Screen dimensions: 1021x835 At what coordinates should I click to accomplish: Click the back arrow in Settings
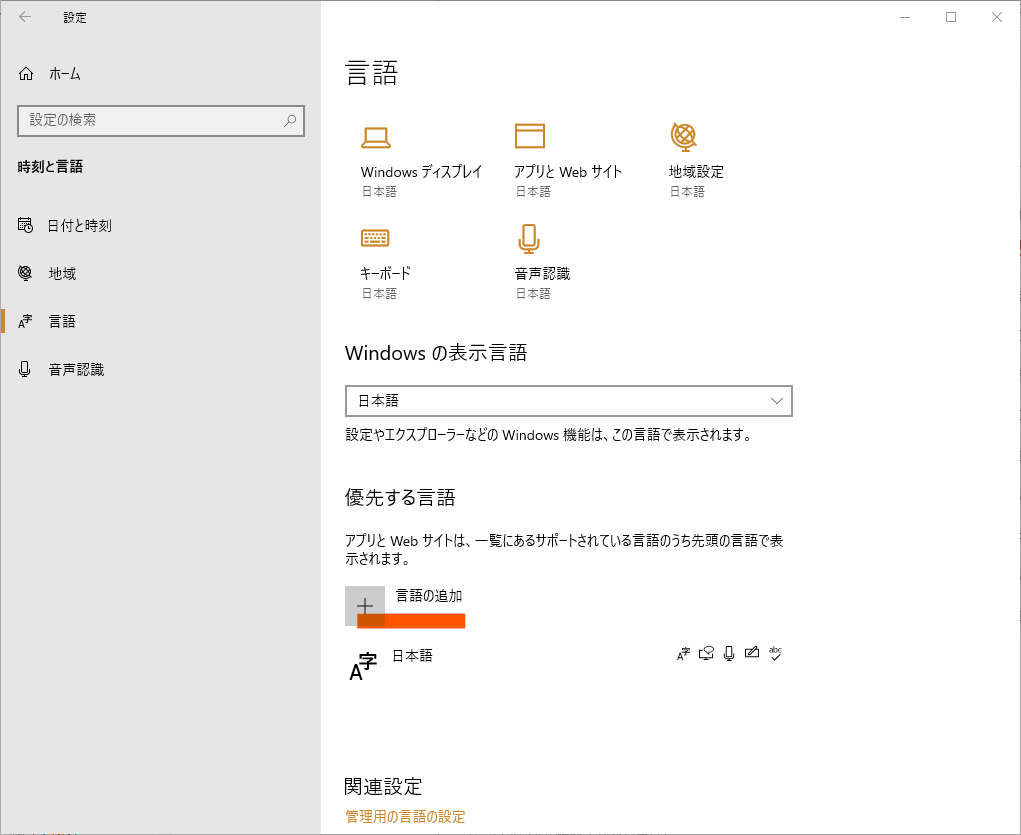click(x=25, y=17)
